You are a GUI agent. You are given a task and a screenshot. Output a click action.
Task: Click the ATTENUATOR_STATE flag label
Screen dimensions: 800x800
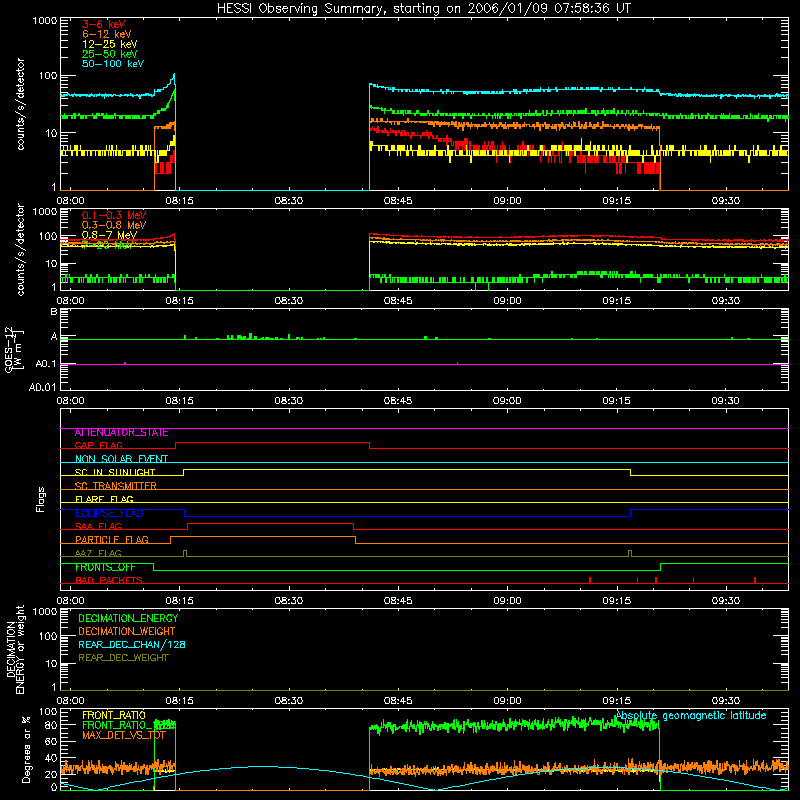pyautogui.click(x=121, y=433)
